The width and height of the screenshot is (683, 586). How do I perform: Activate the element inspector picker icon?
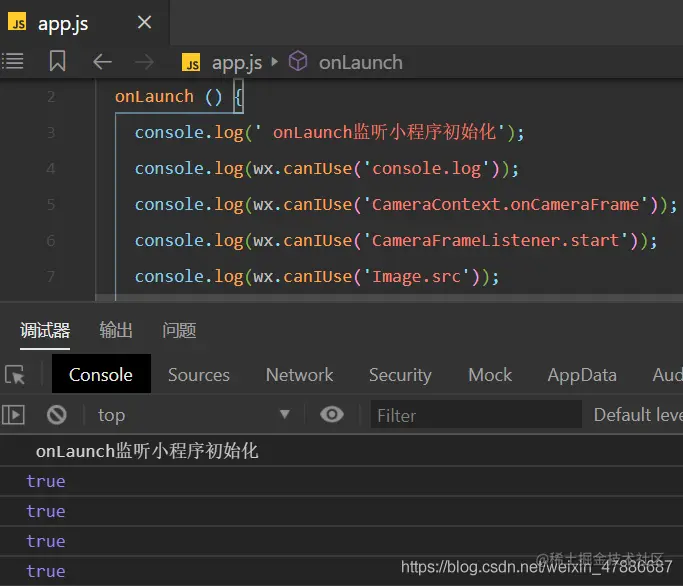point(15,375)
